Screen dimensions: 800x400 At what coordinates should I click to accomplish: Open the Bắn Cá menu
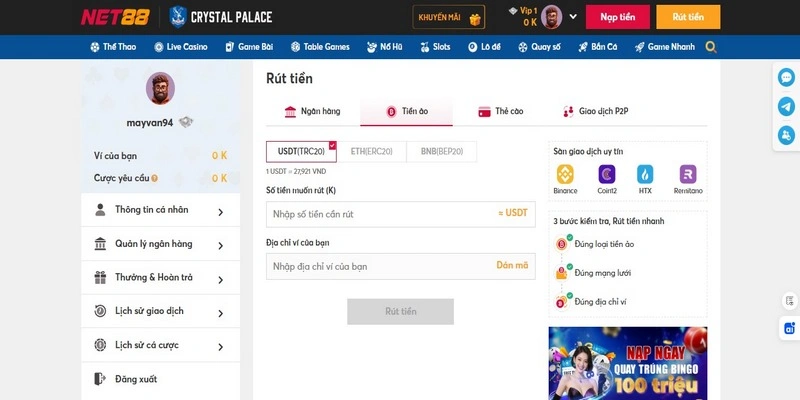(x=597, y=47)
